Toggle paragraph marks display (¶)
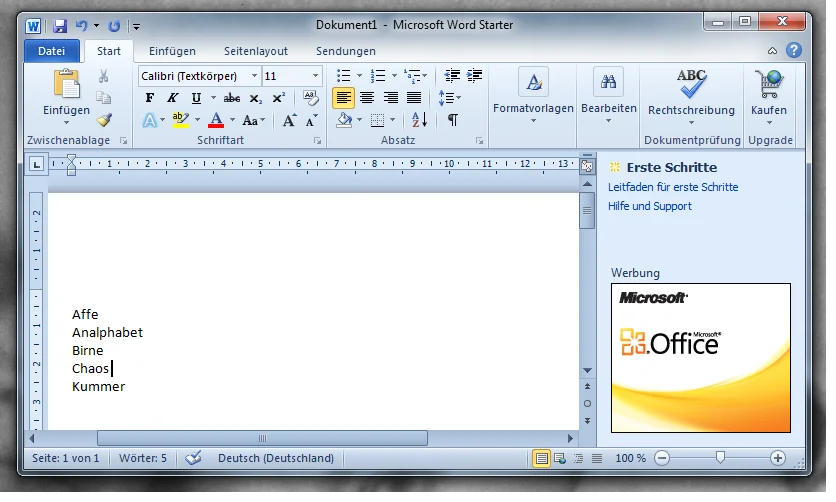Viewport: 836px width, 502px height. [x=452, y=120]
